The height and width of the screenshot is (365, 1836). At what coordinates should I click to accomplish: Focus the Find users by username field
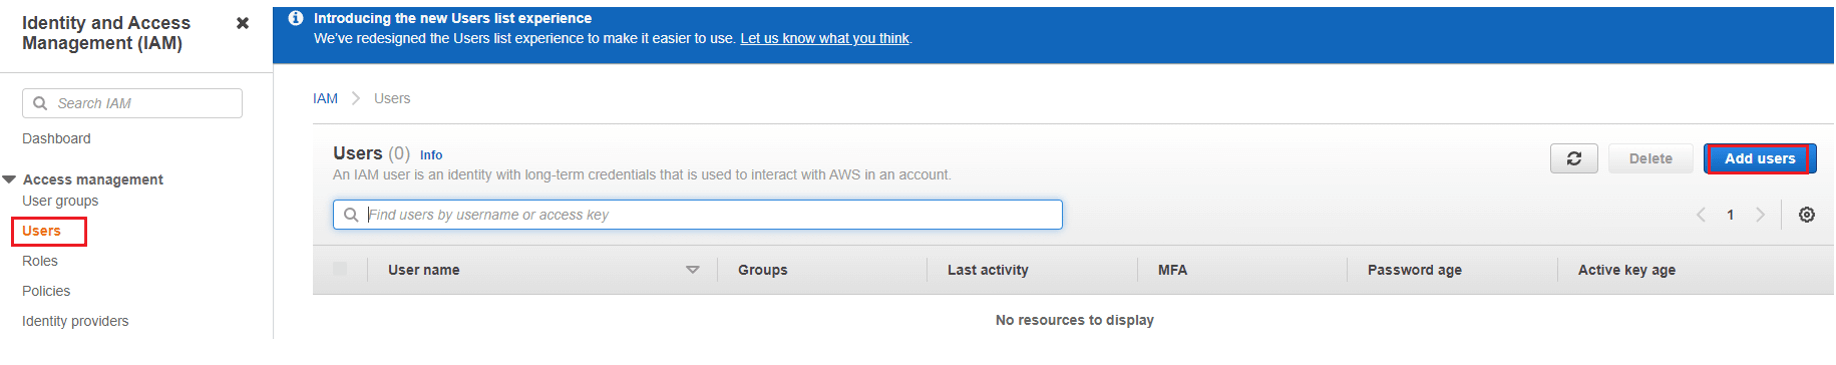click(x=698, y=215)
